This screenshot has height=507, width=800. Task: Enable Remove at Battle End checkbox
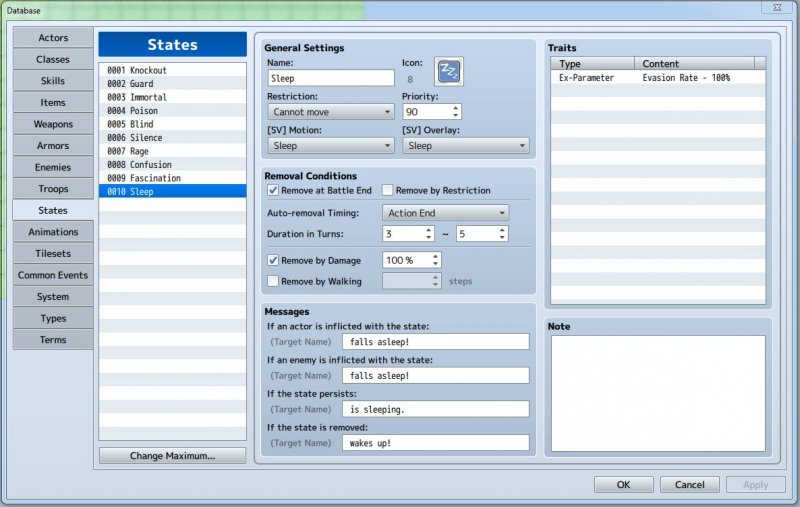coord(273,190)
